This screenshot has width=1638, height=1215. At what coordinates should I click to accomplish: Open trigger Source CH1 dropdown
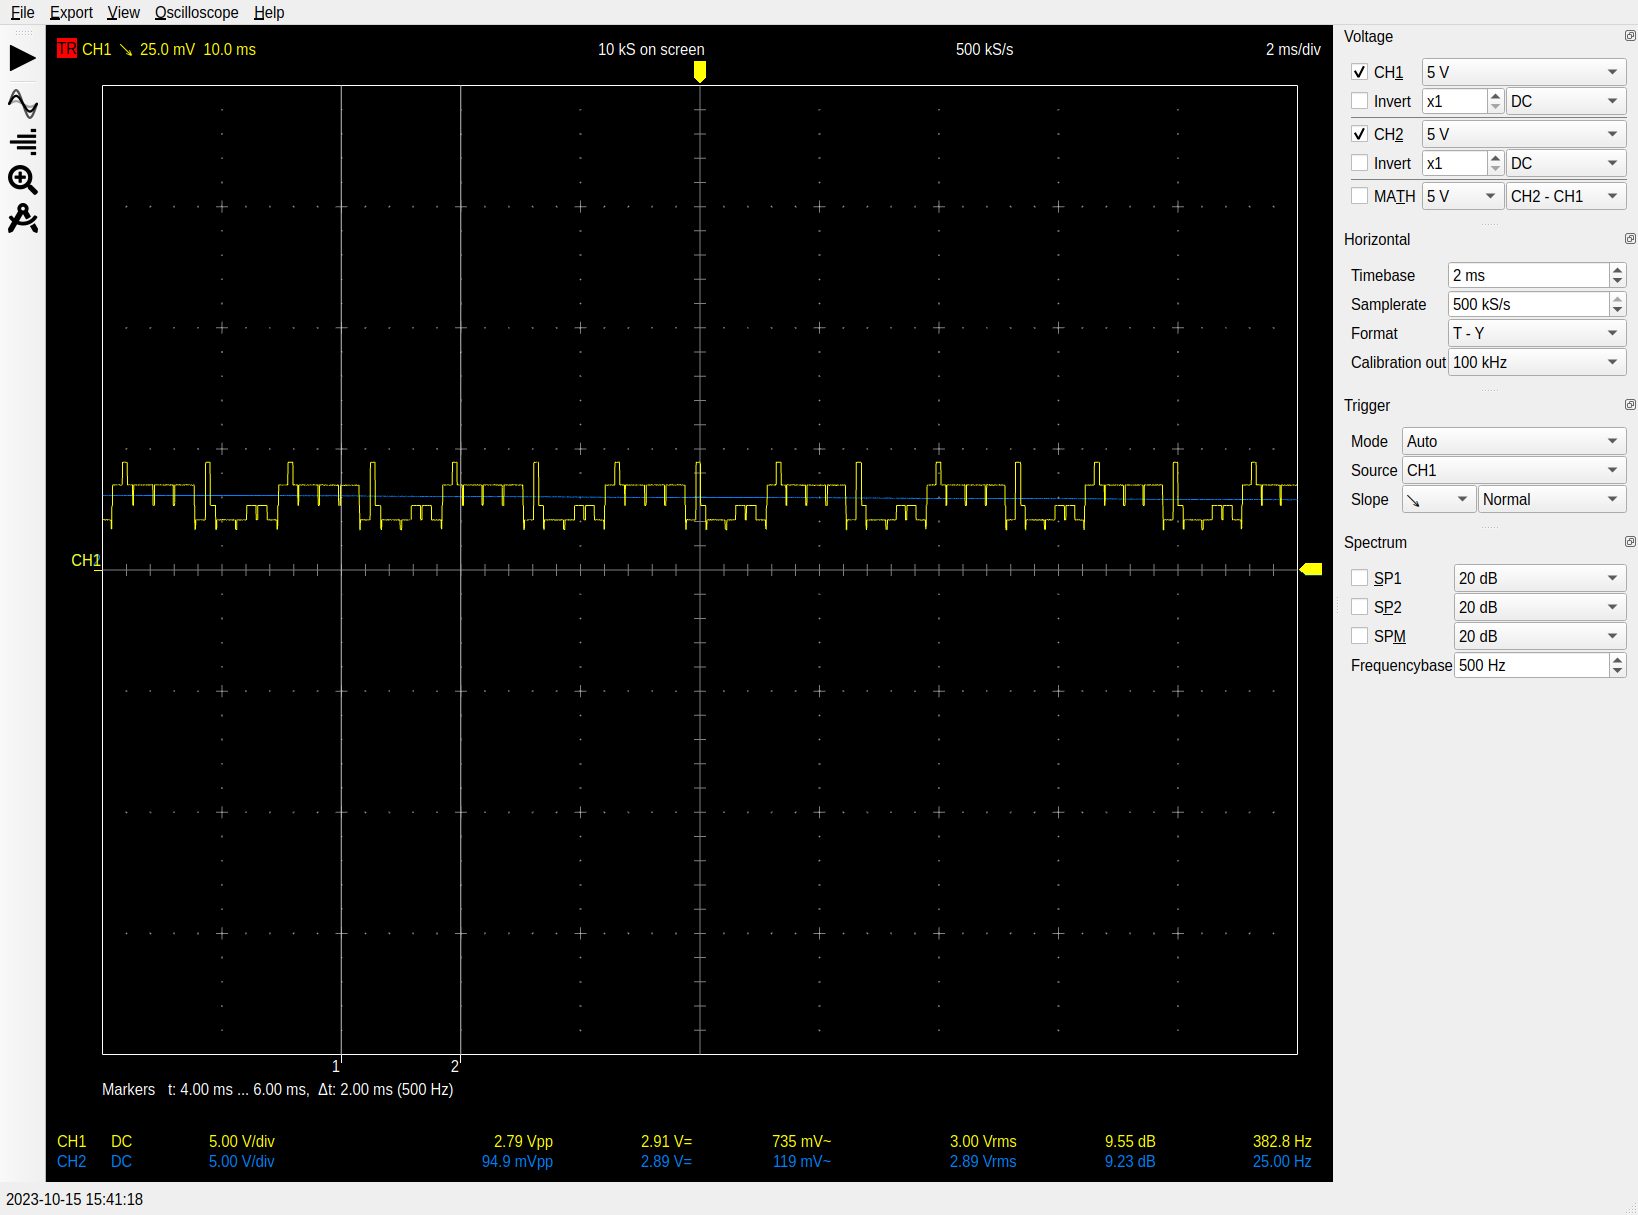1514,470
